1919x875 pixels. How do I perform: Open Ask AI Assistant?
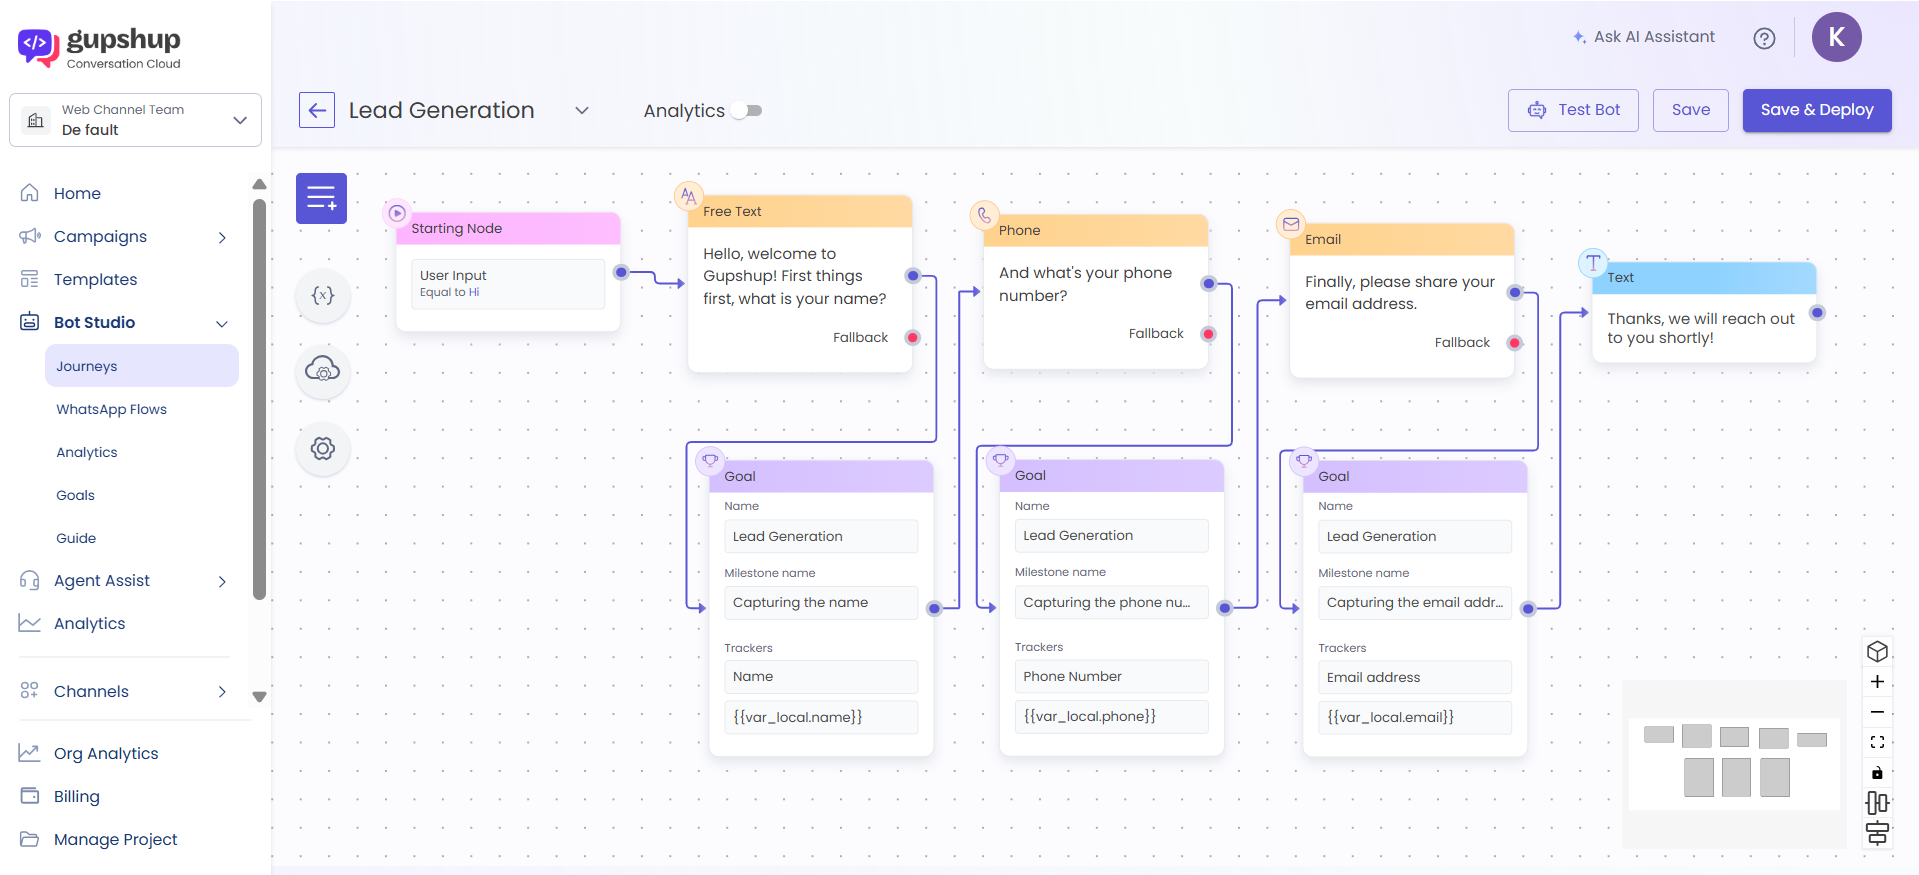(x=1643, y=37)
